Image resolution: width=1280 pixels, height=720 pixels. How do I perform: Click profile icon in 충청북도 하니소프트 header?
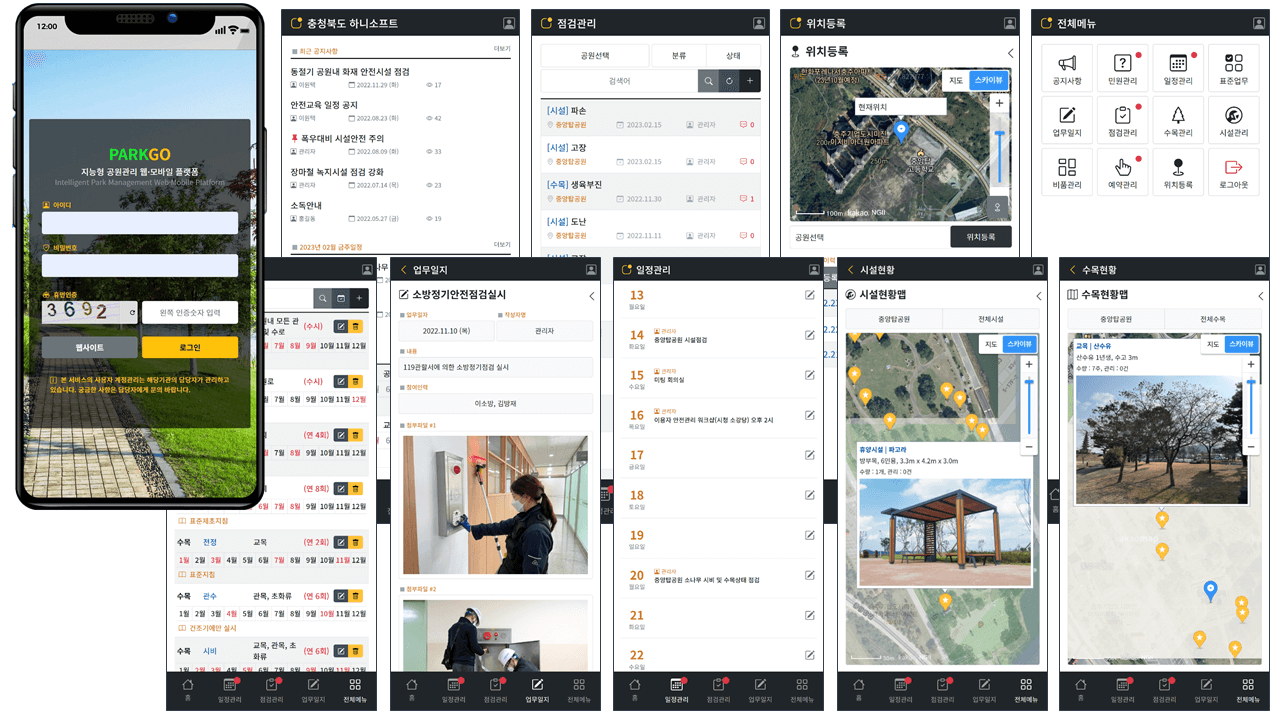point(509,23)
